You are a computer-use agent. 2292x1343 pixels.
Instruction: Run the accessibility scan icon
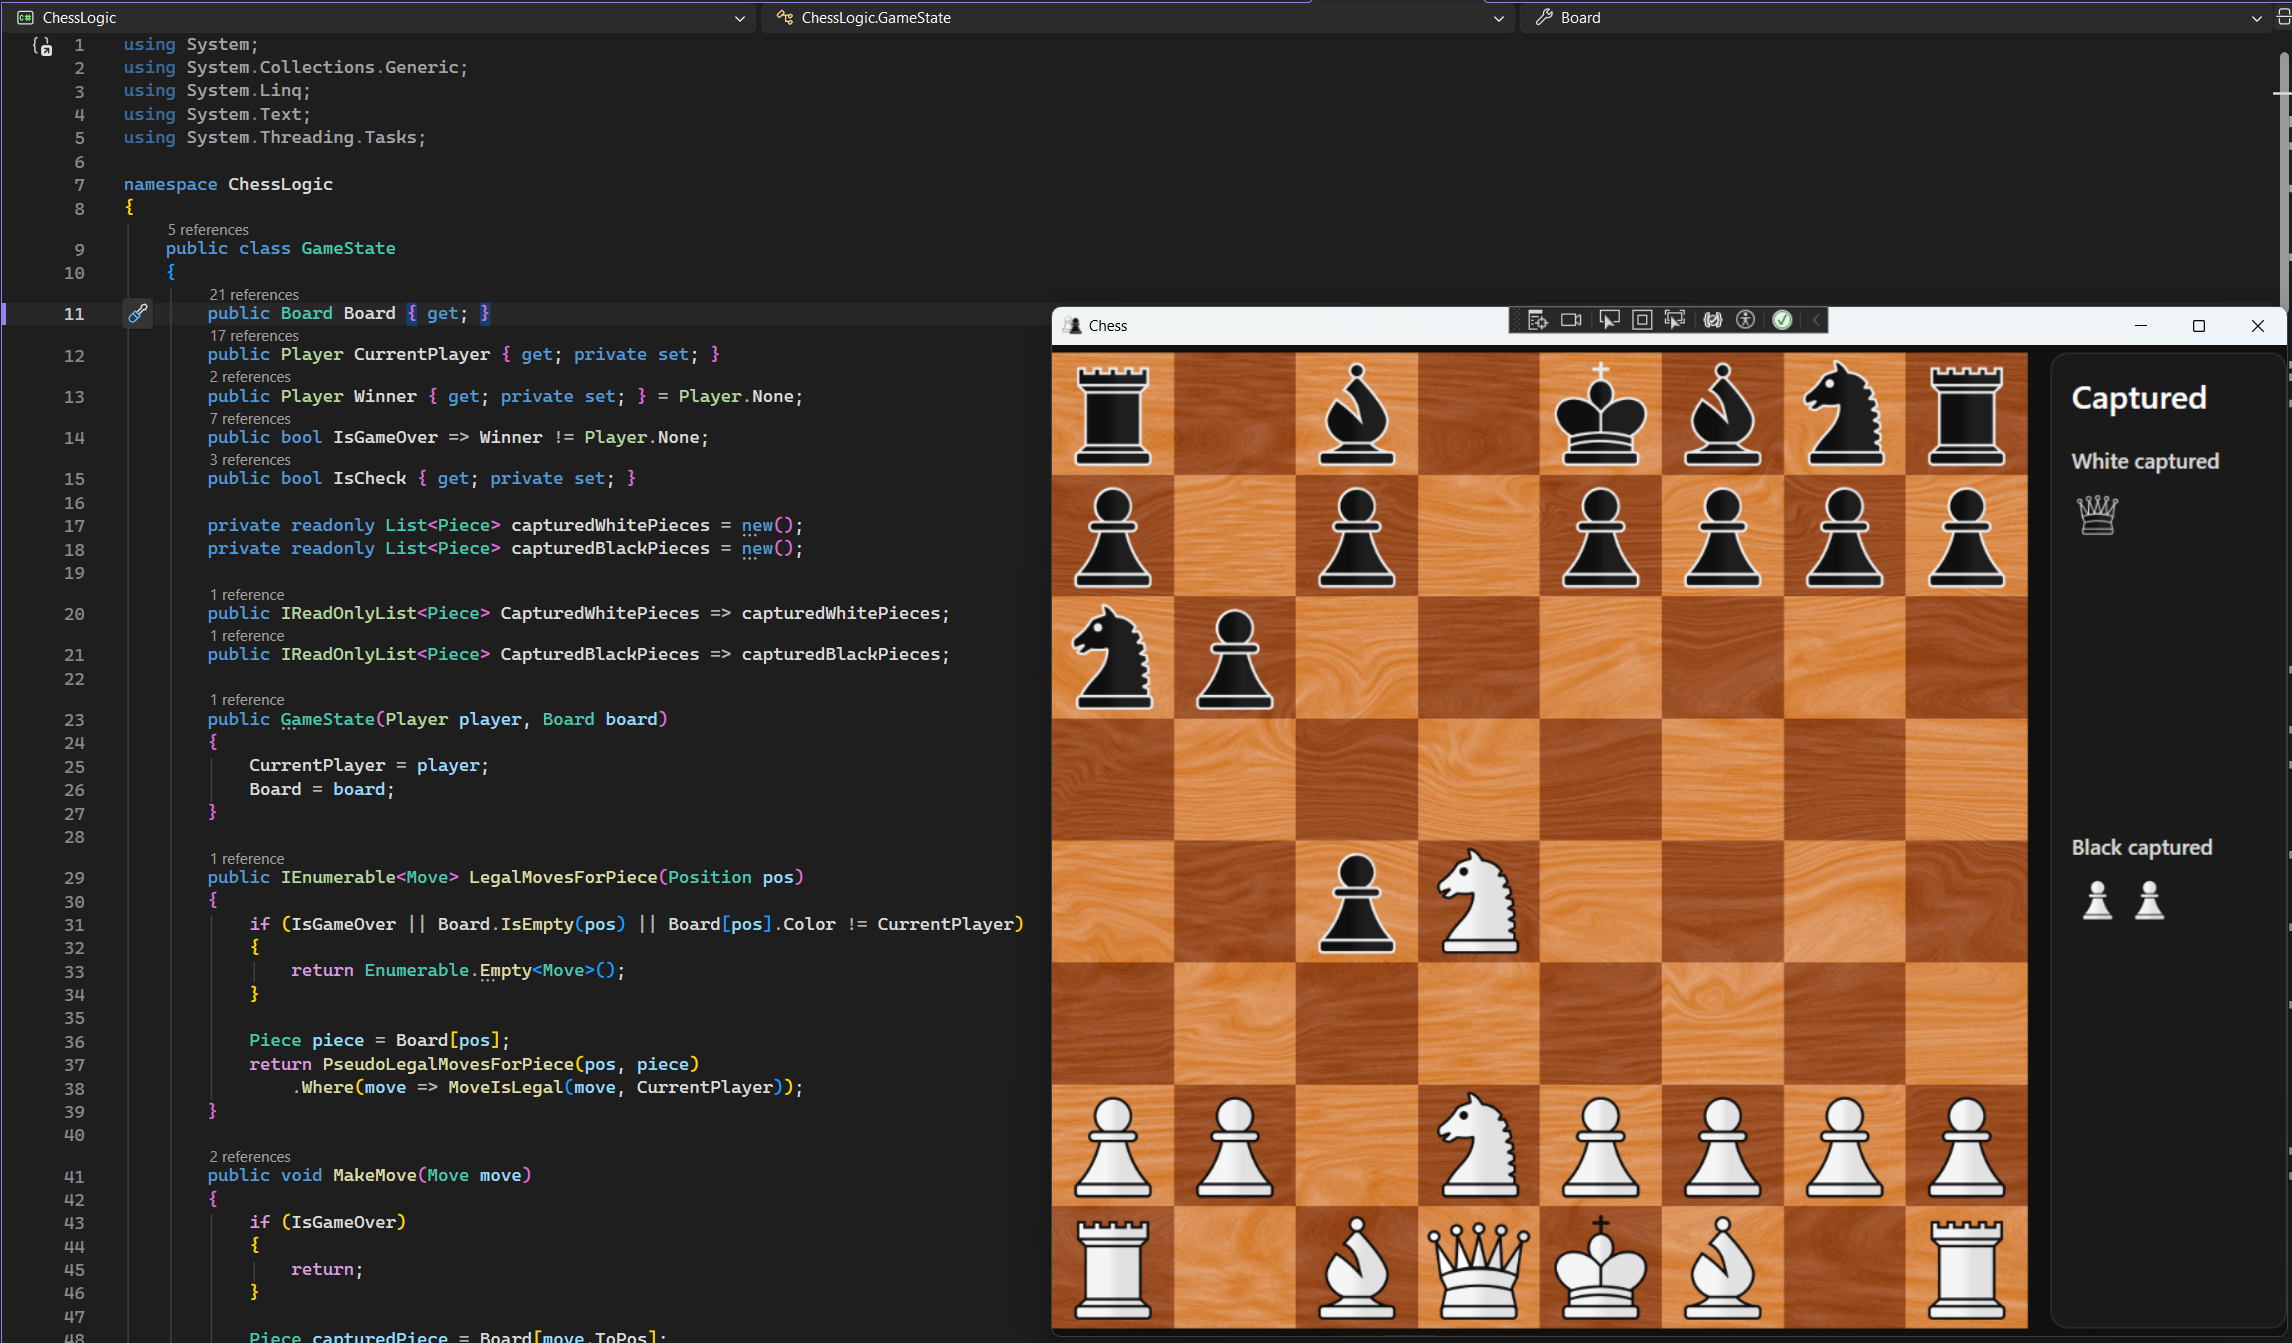[1746, 320]
